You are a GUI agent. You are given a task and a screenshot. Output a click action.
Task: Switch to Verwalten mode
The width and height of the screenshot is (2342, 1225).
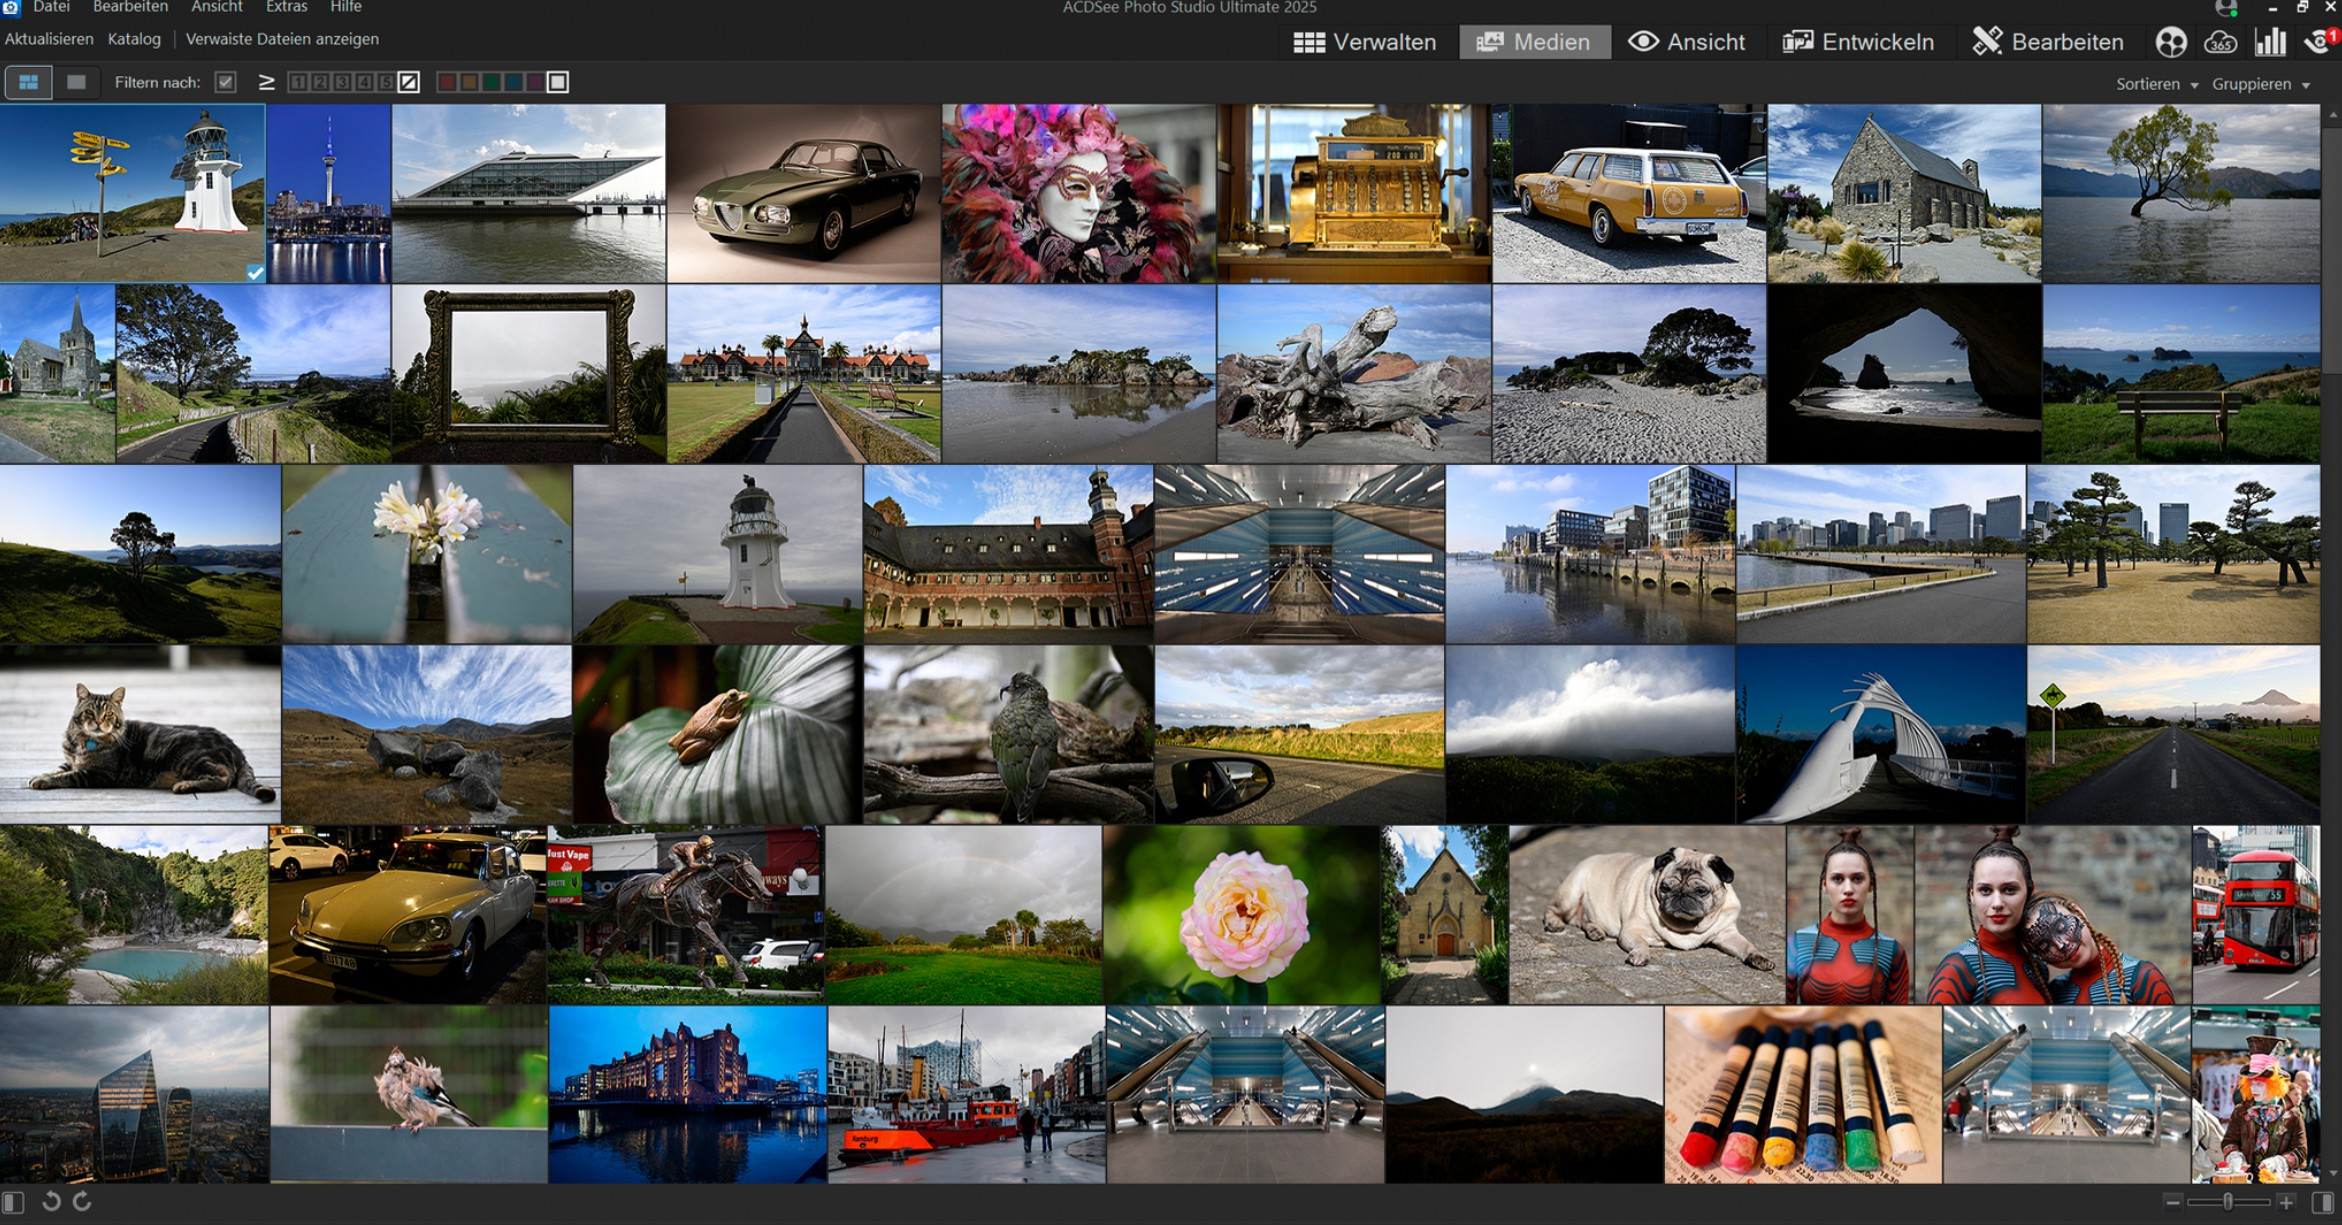1365,42
